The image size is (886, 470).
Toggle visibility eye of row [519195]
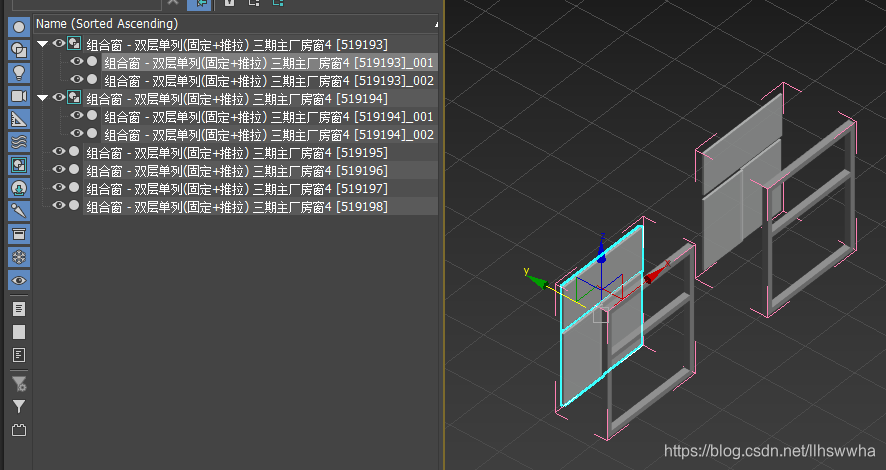[x=59, y=151]
